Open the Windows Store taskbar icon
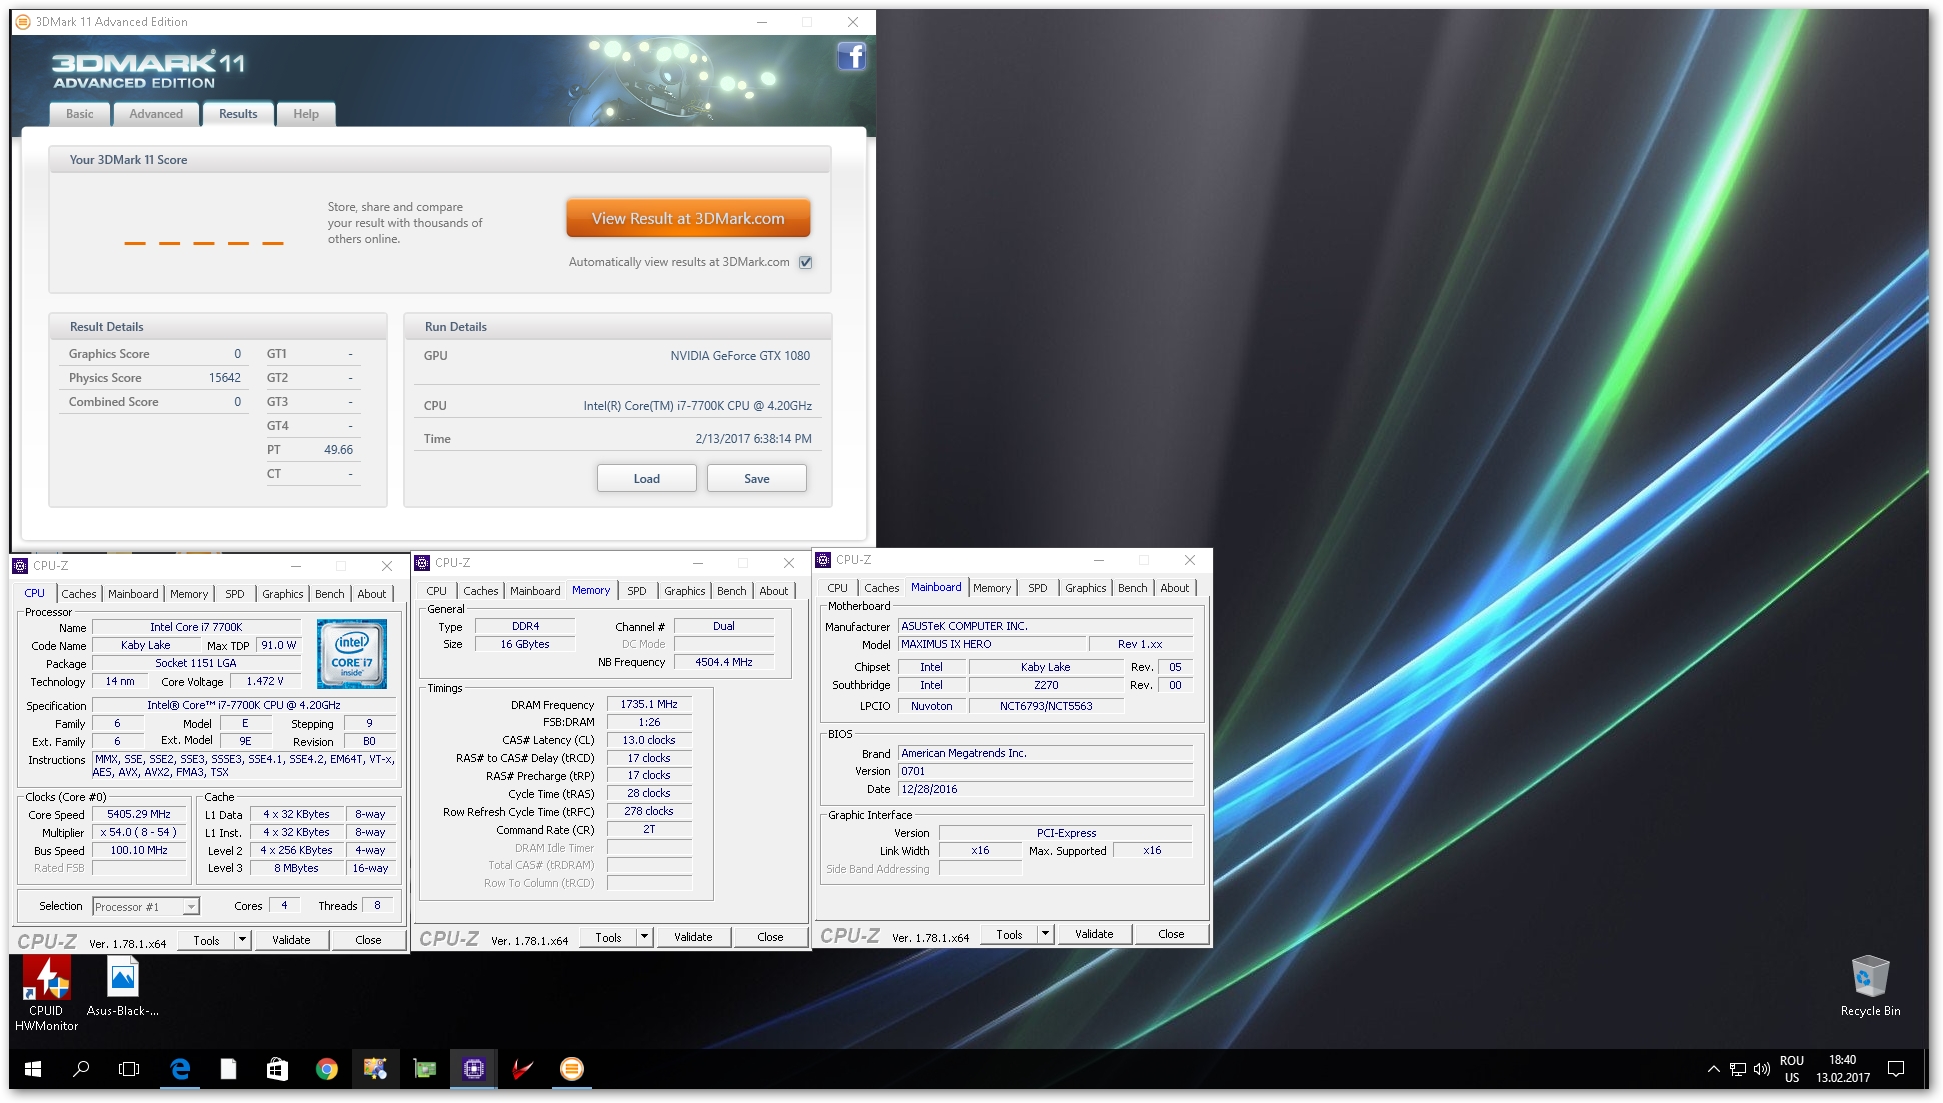The height and width of the screenshot is (1103, 1943). click(277, 1069)
